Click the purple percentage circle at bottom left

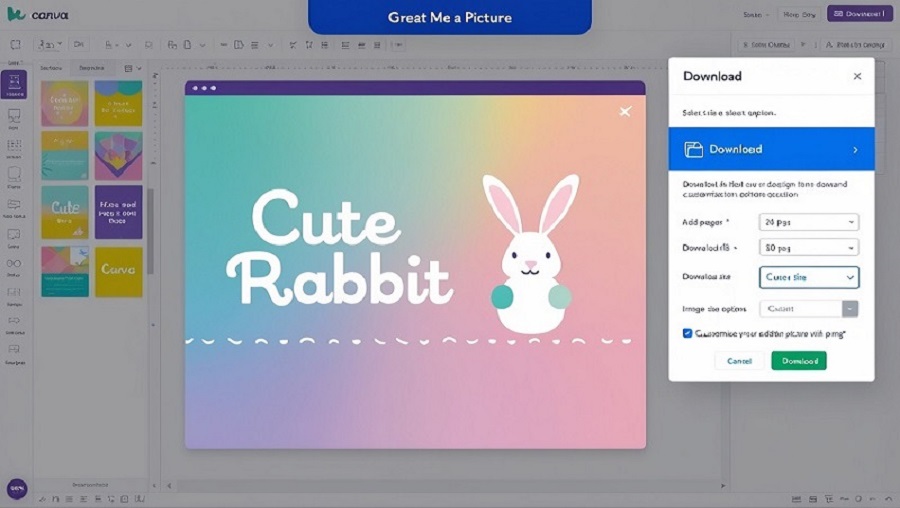pos(17,488)
